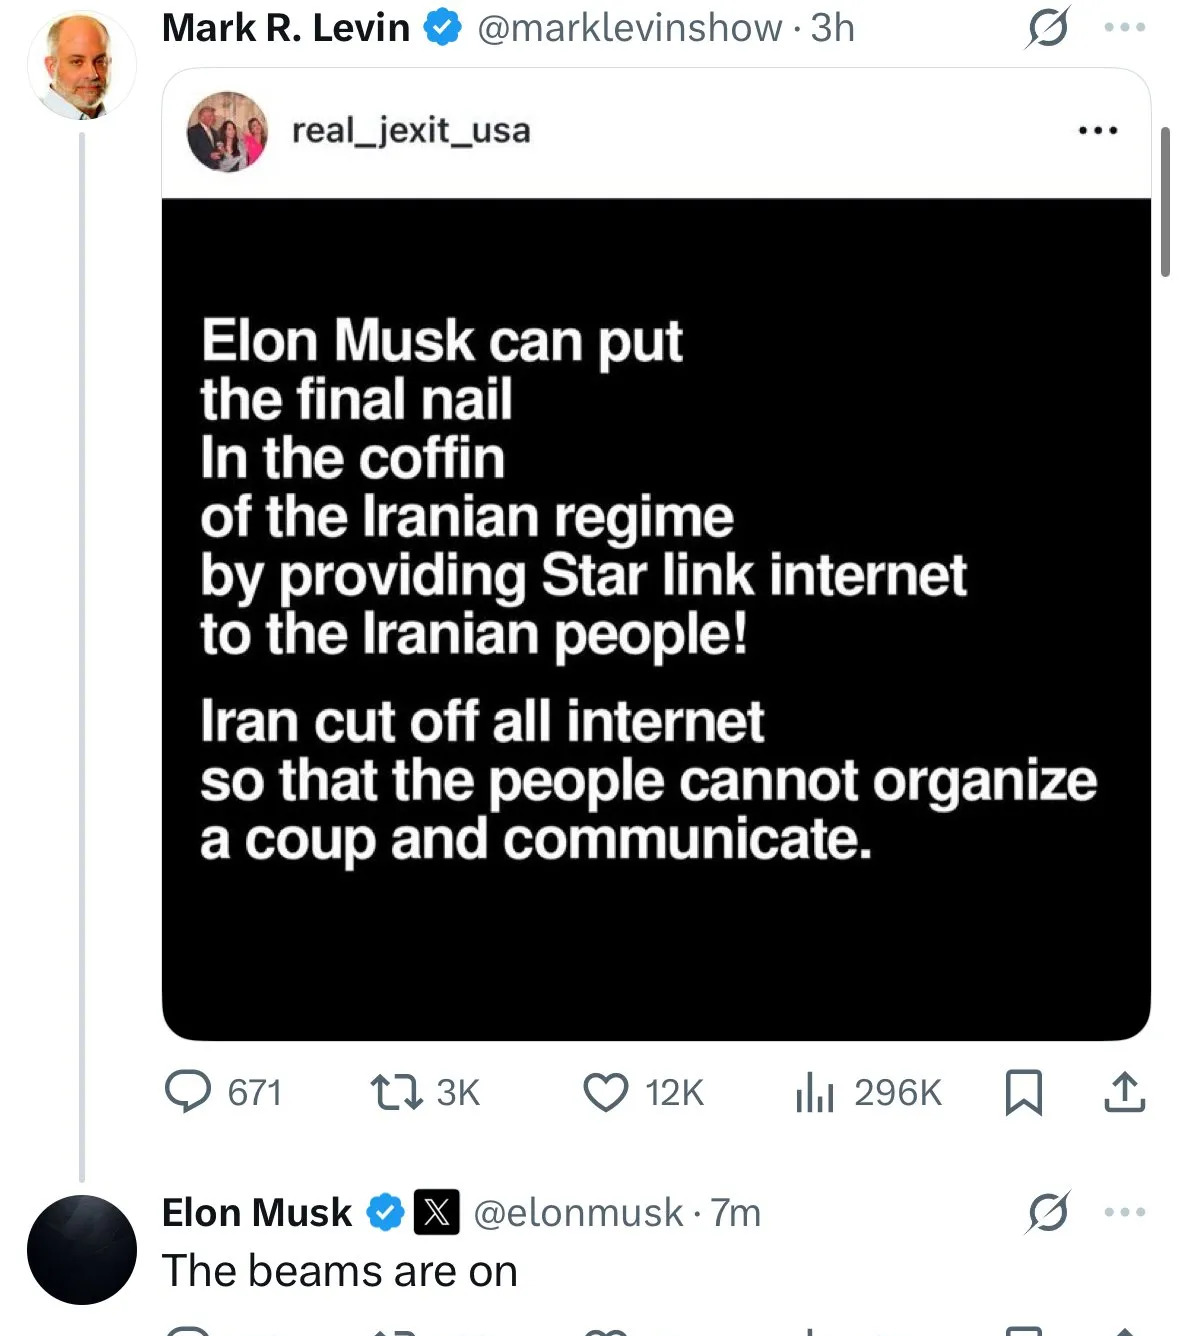Open three-dot menu on real_jexit_usa embedded post
The image size is (1179, 1336).
click(x=1098, y=130)
